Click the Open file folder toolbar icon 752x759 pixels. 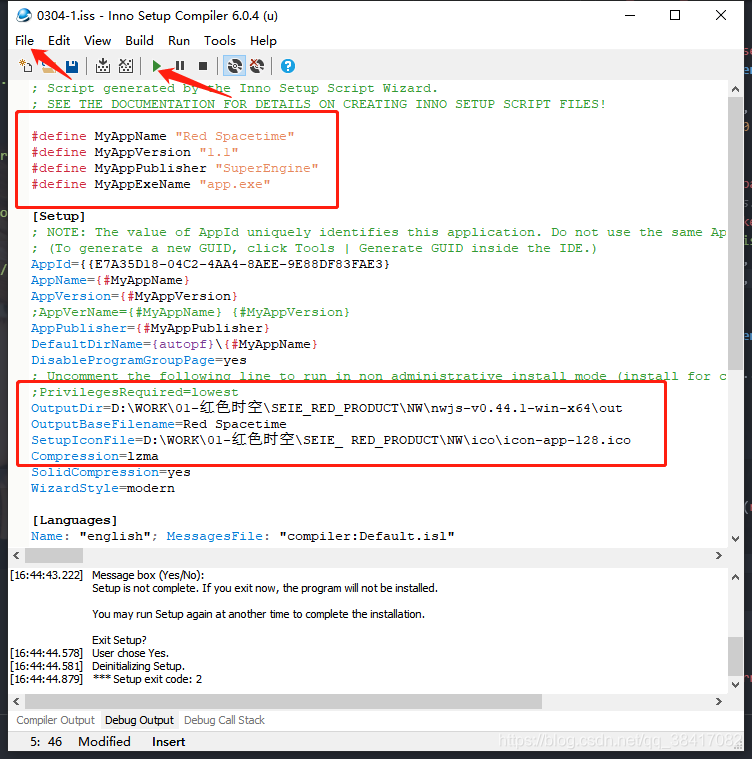[x=48, y=66]
